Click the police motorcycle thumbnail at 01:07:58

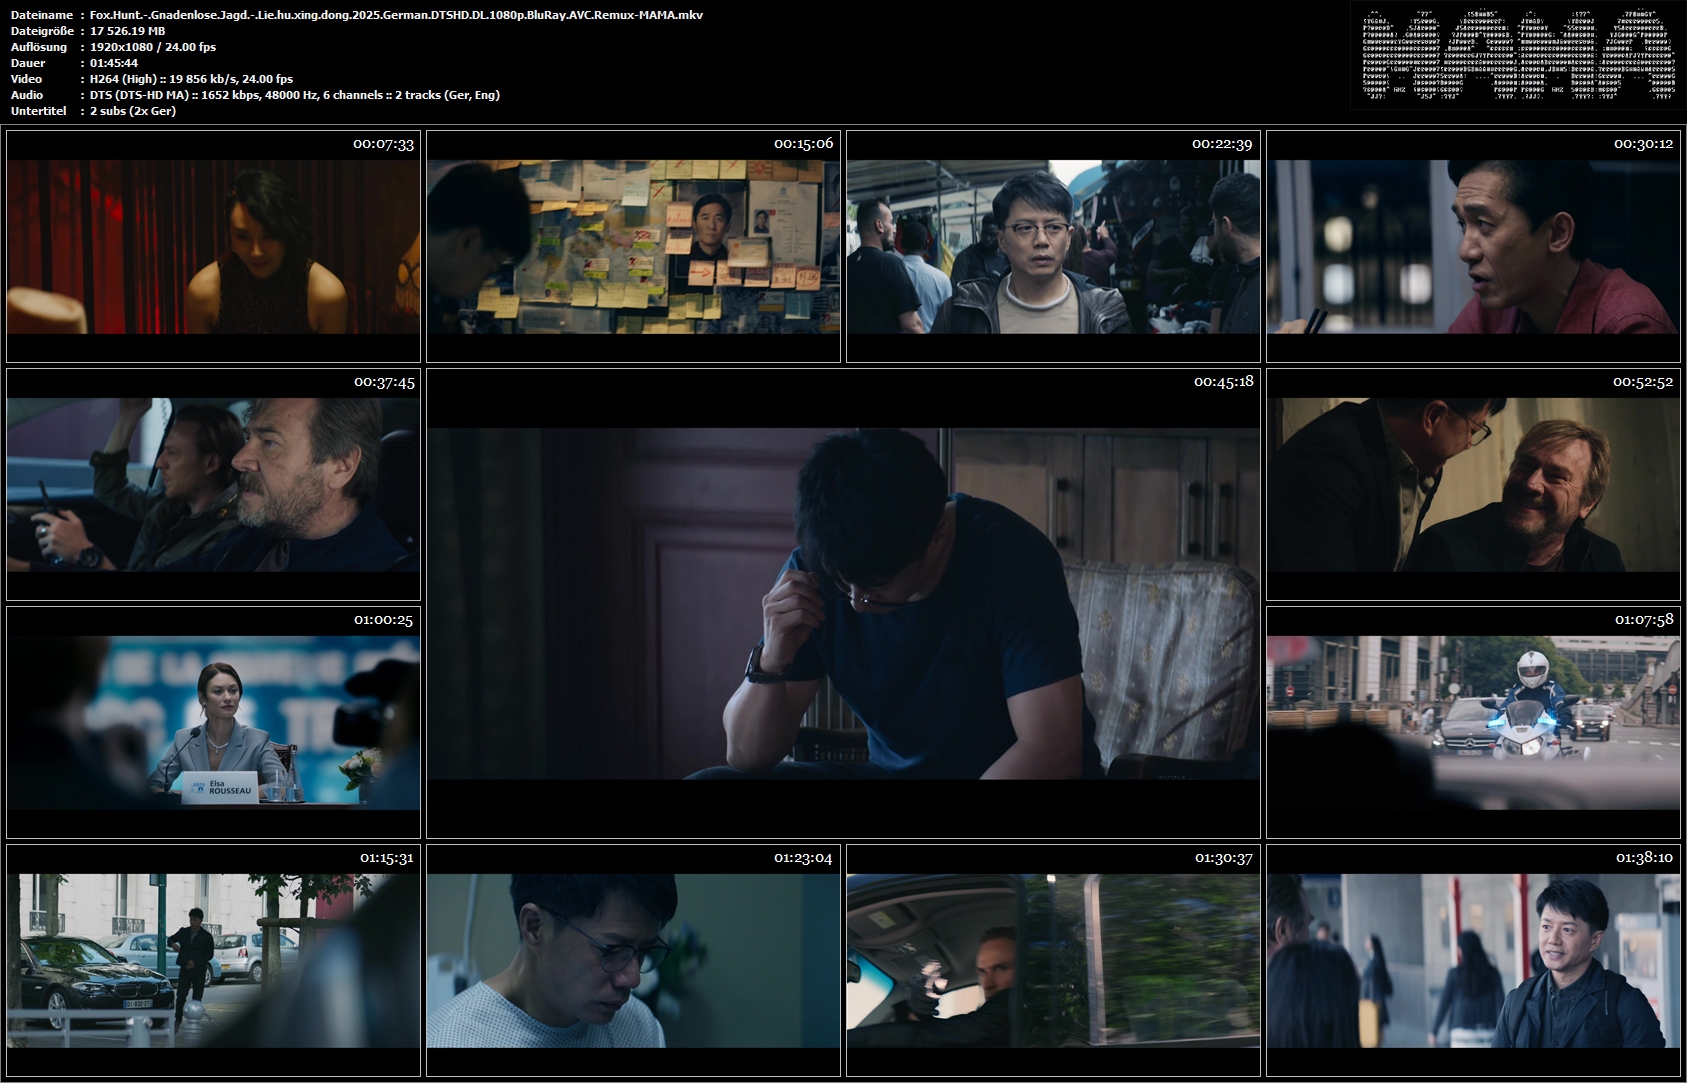pyautogui.click(x=1473, y=722)
